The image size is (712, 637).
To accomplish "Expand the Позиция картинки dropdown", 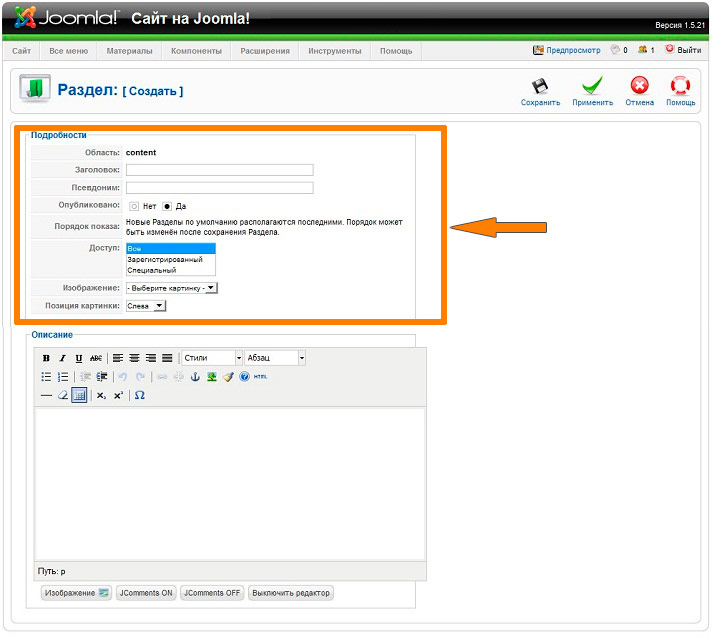I will pos(146,306).
